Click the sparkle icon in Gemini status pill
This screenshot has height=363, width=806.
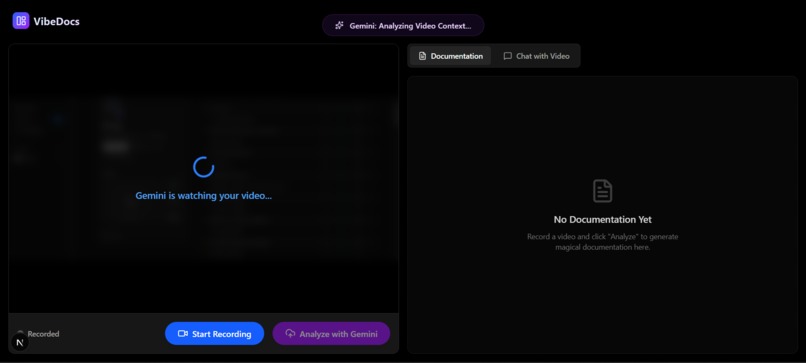tap(339, 25)
